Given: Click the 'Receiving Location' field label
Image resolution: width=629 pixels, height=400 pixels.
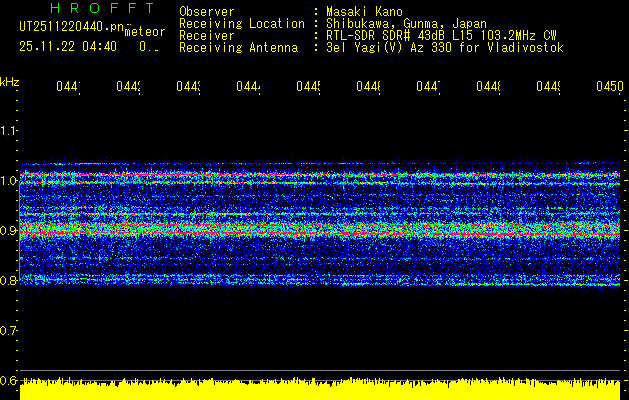Looking at the screenshot, I should click(x=241, y=23).
